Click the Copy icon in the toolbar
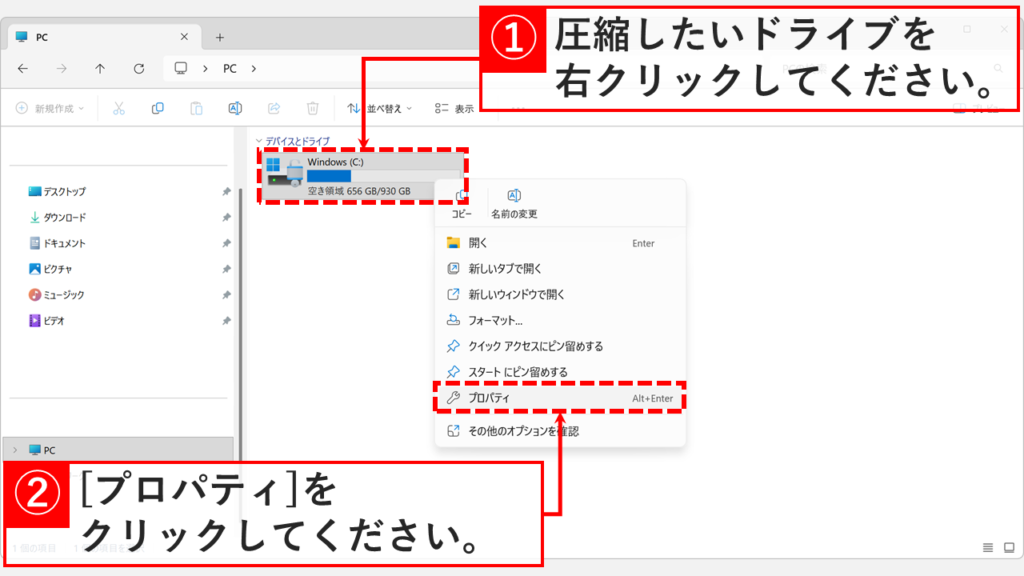Screen dimensions: 1024x576 tap(158, 107)
